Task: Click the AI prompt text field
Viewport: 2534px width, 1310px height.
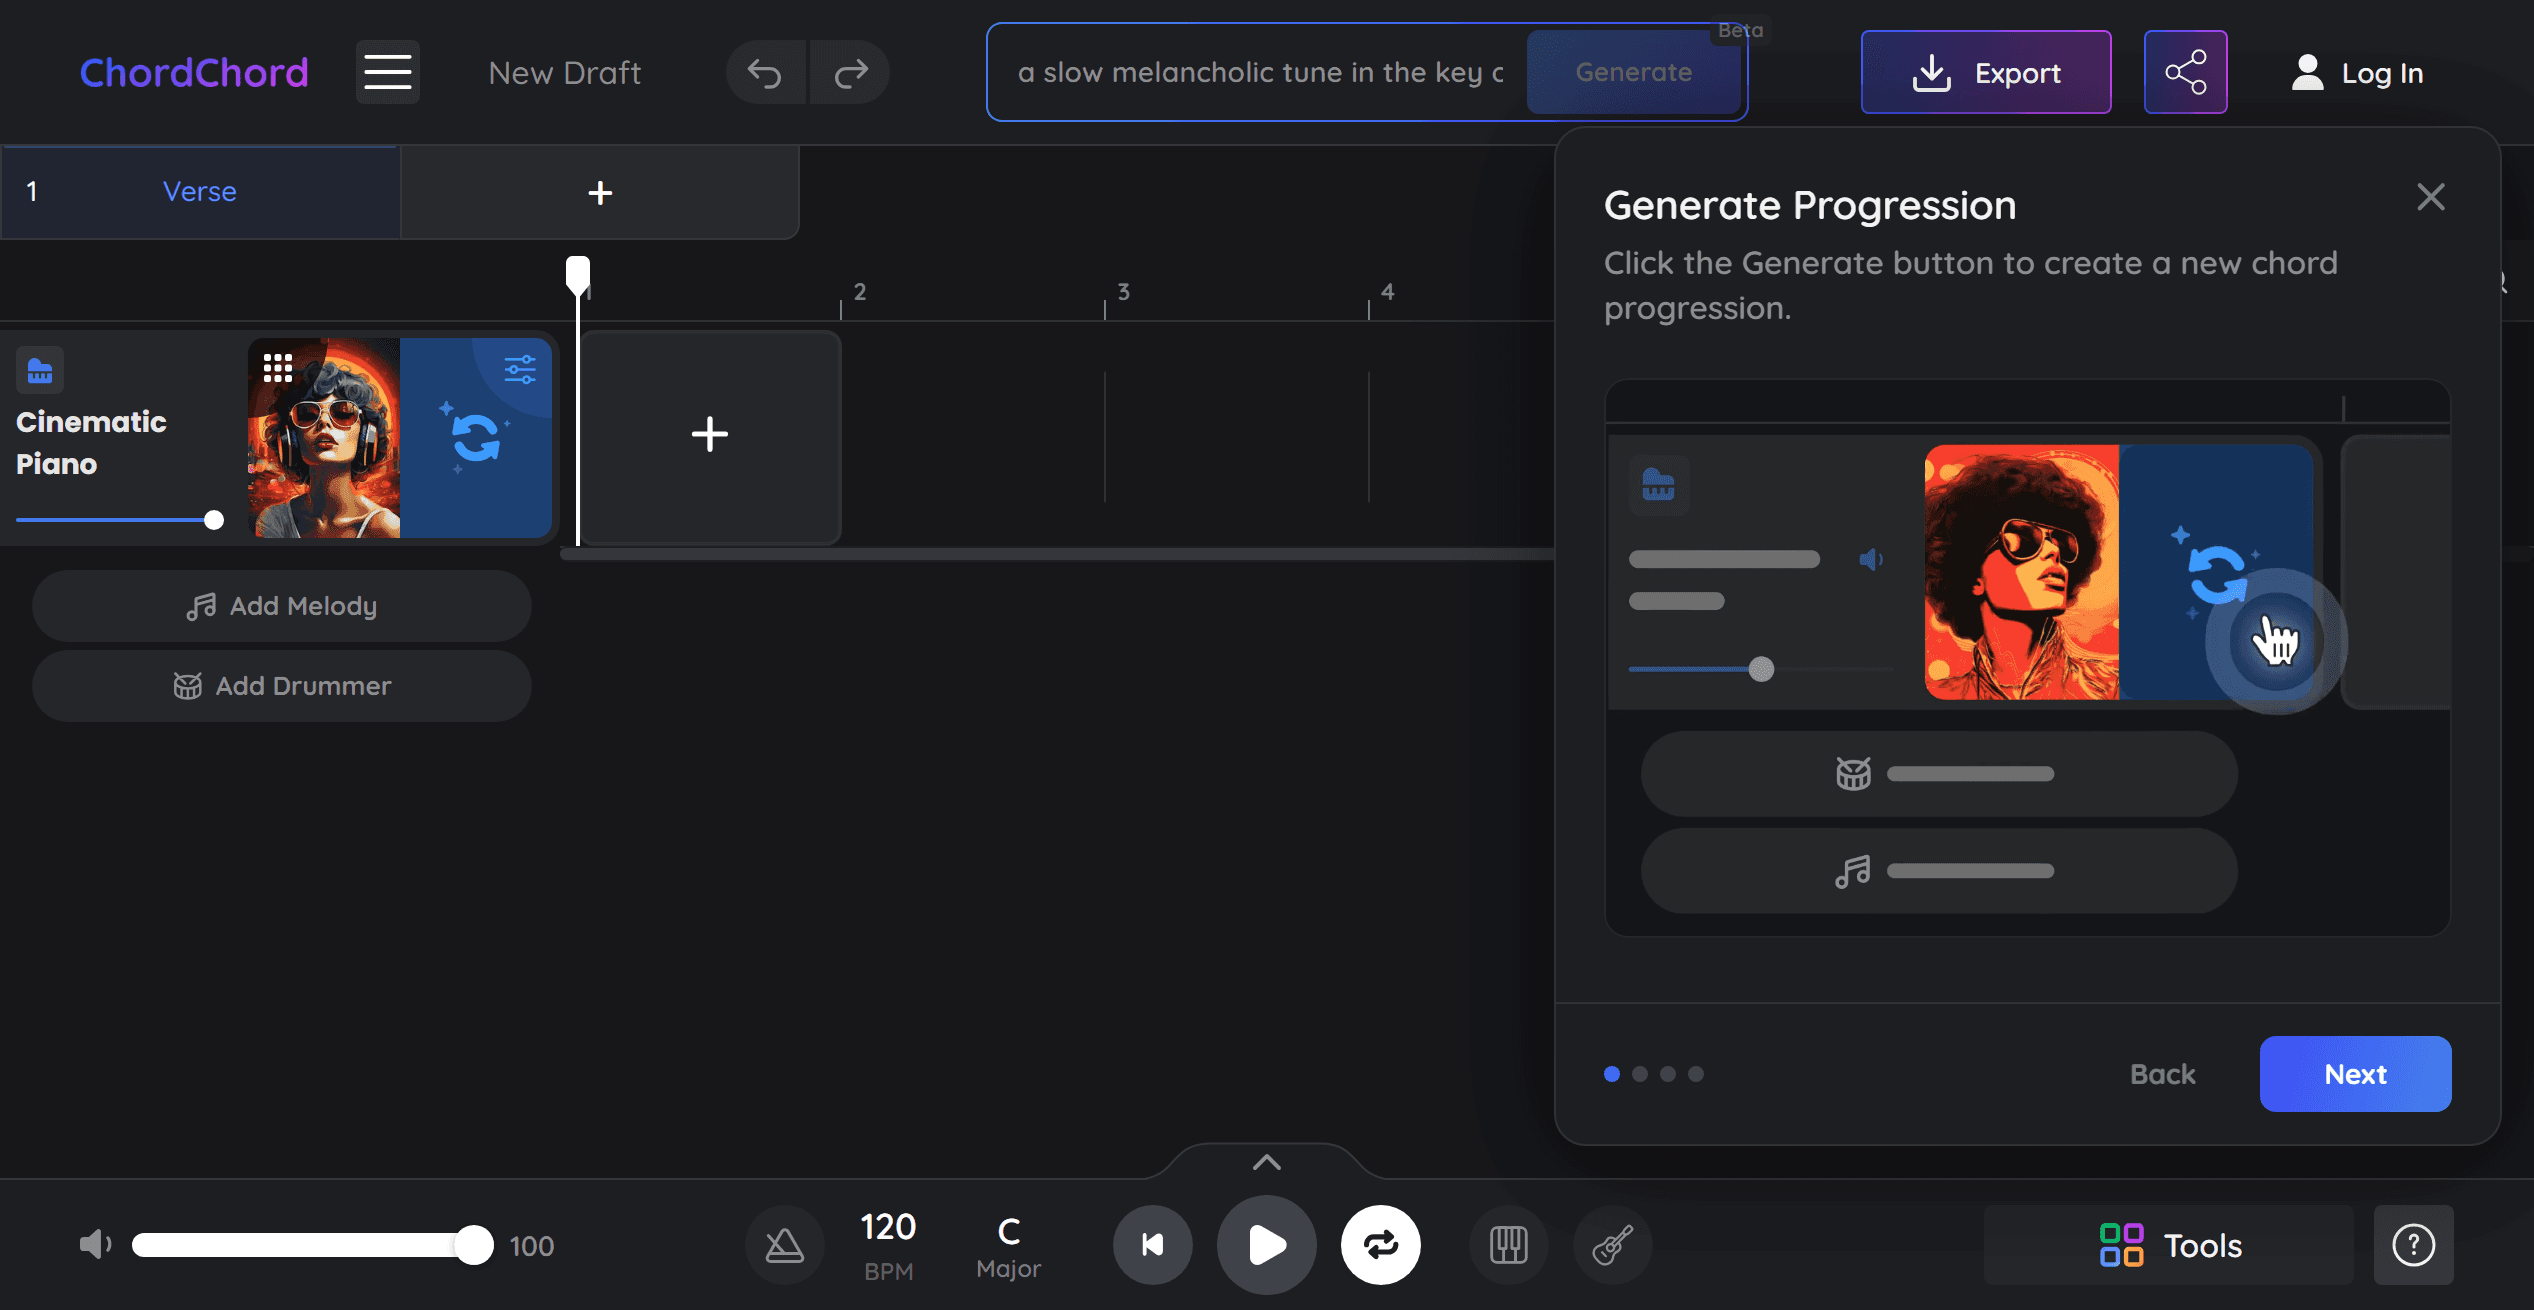Action: [x=1260, y=72]
